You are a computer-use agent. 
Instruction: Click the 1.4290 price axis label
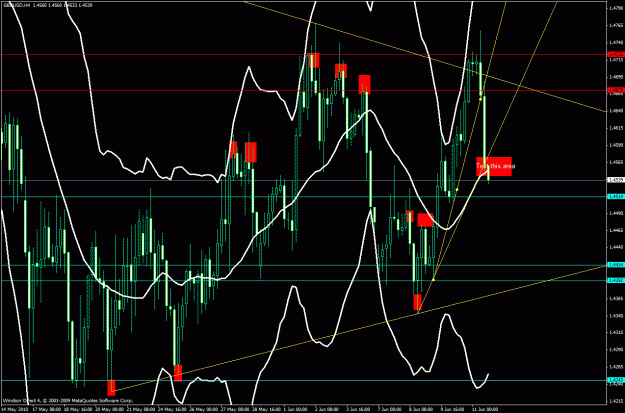tap(615, 350)
